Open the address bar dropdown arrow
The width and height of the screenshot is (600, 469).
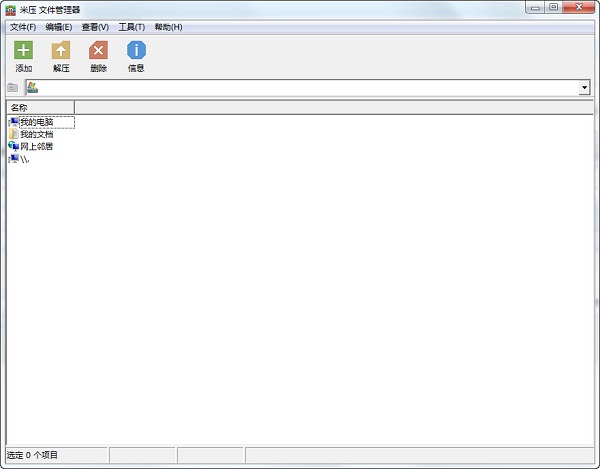point(584,87)
